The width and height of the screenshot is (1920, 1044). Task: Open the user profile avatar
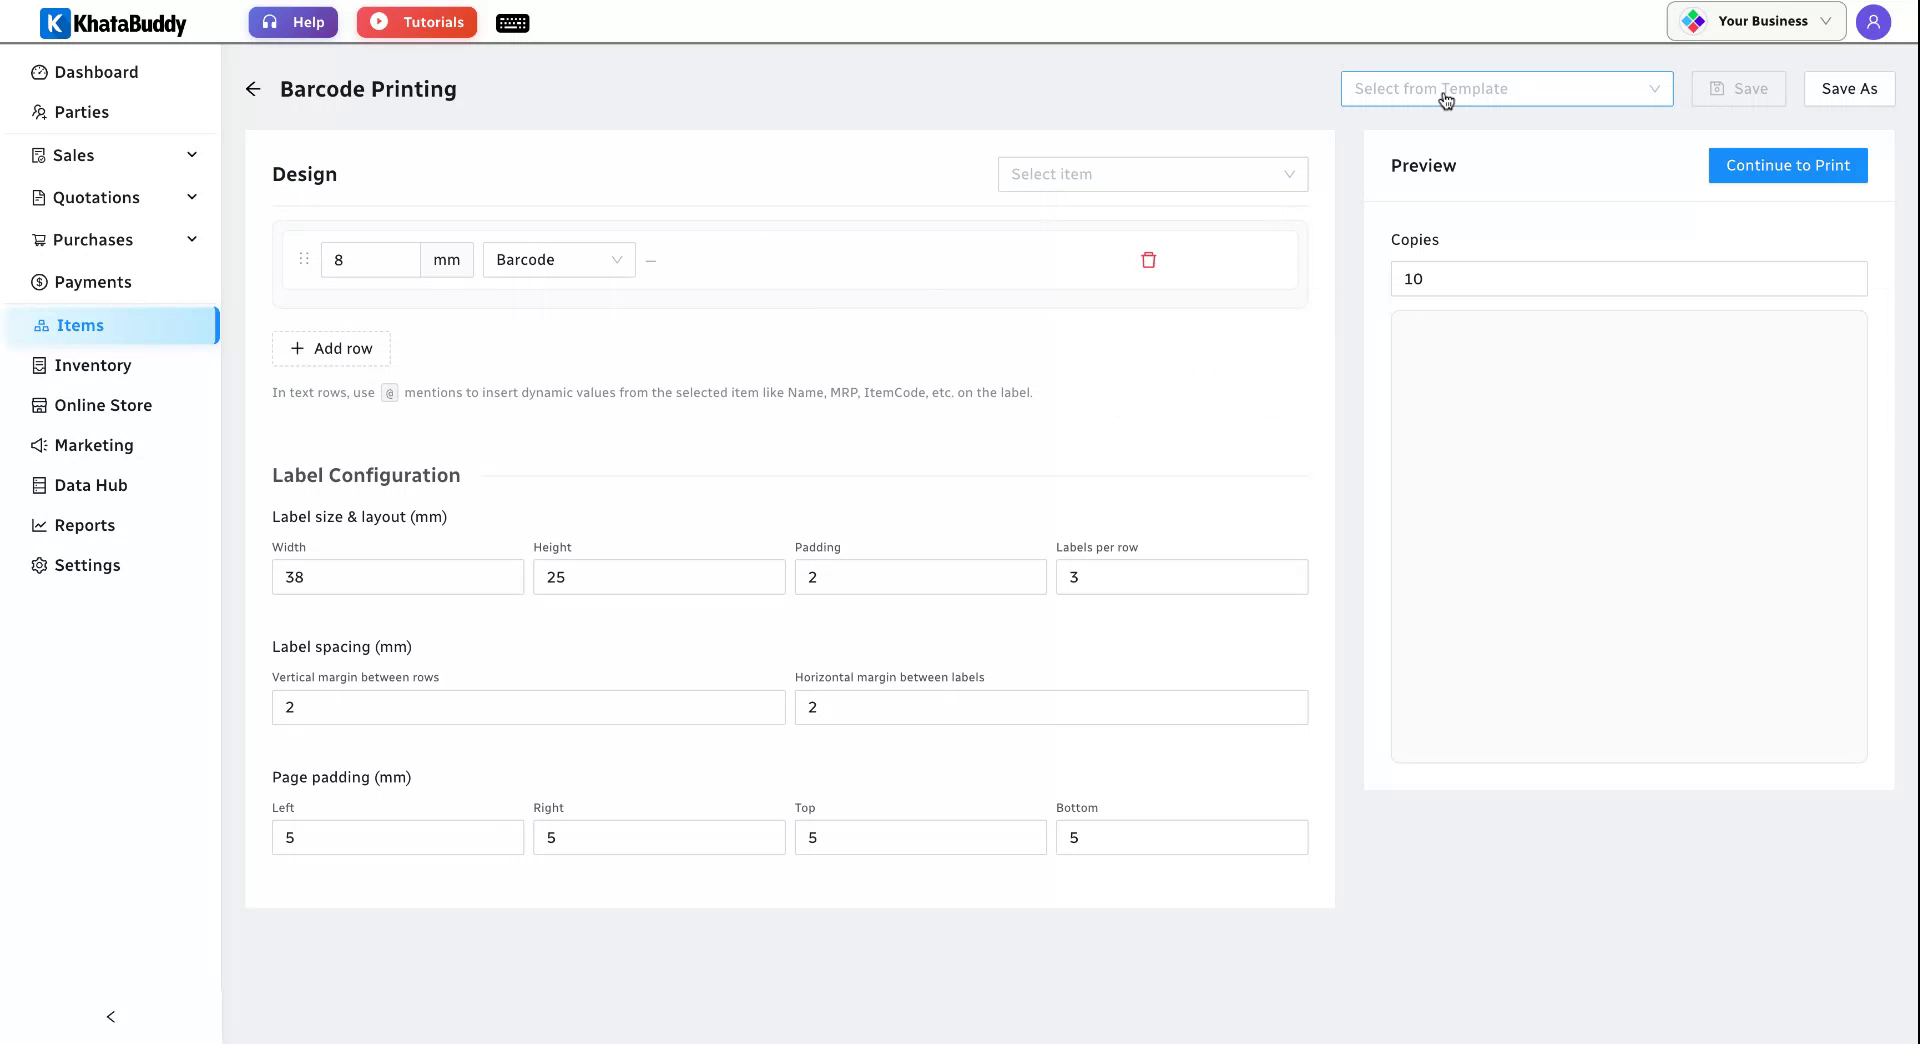pos(1873,22)
